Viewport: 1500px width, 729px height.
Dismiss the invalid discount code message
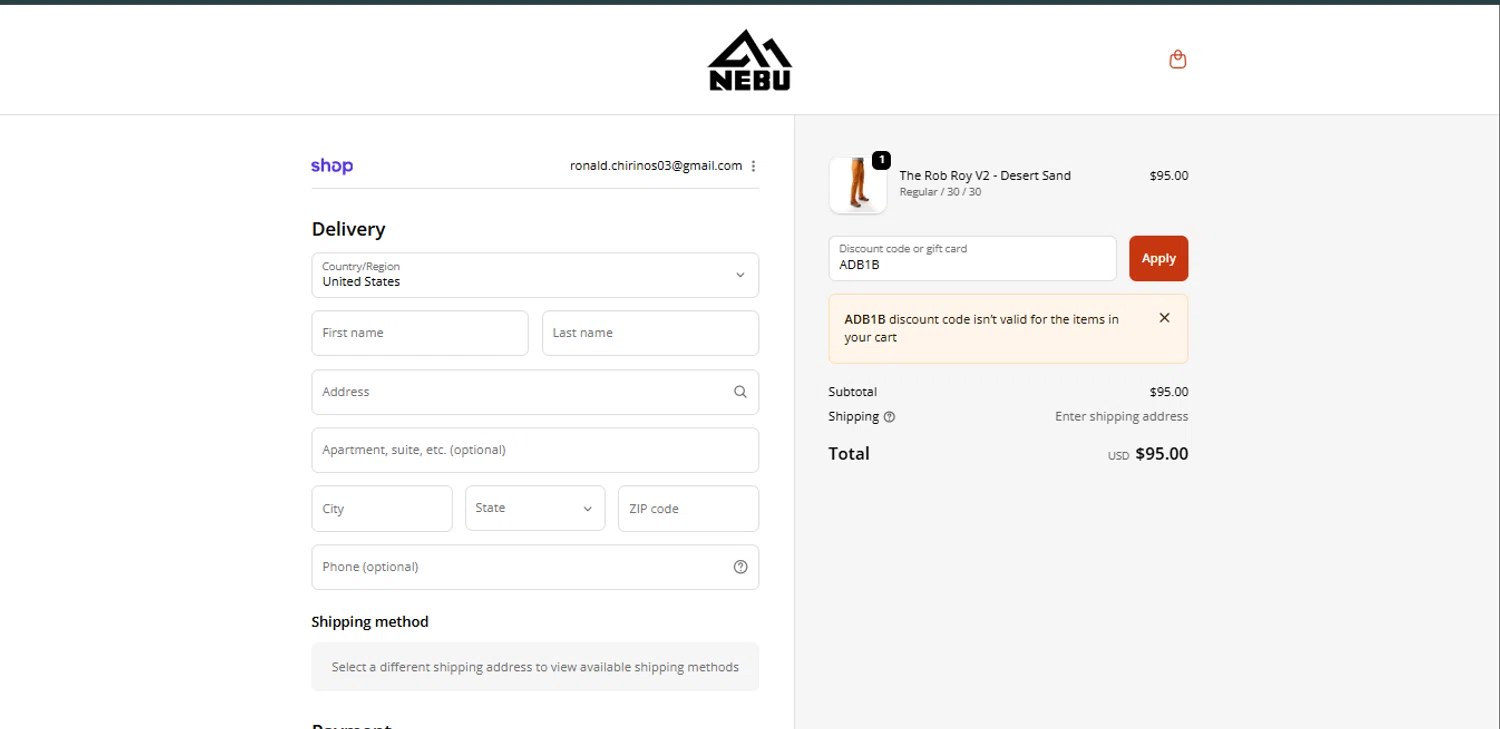point(1164,318)
